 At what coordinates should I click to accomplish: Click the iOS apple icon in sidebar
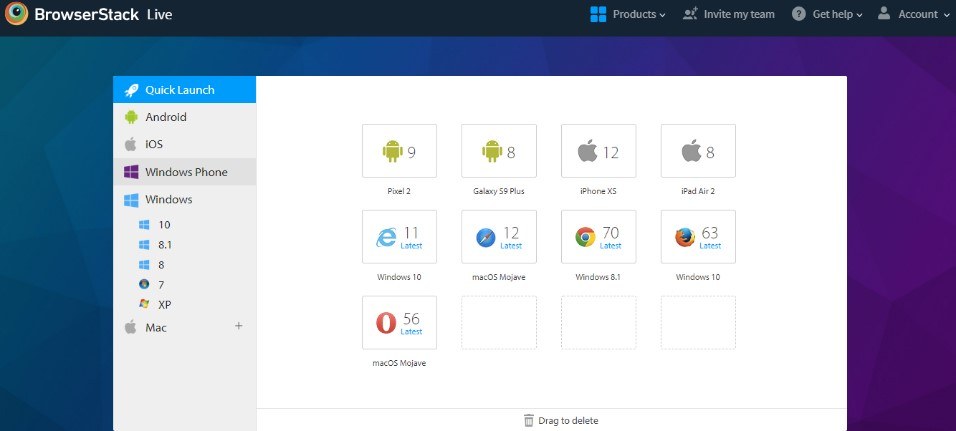[130, 144]
